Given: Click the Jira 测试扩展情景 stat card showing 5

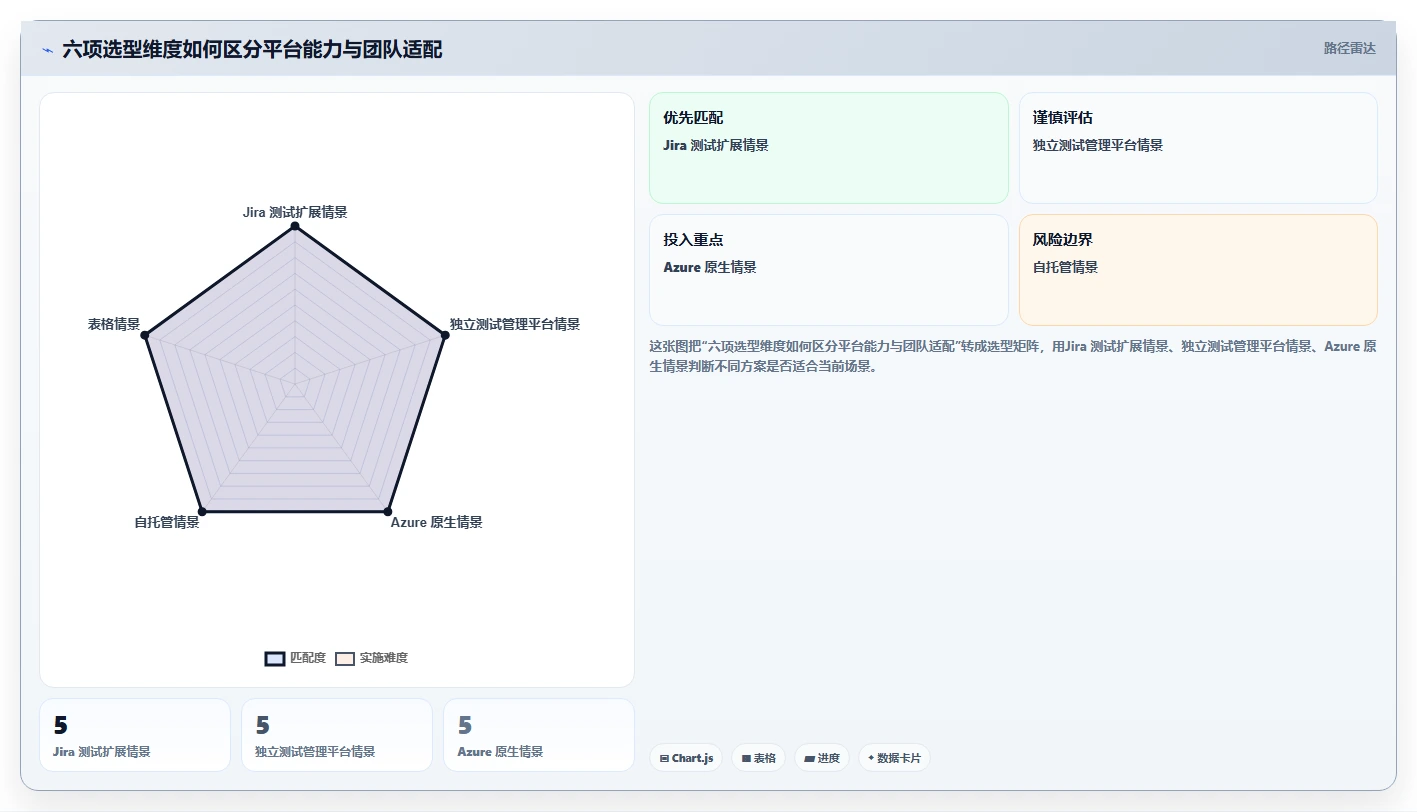Looking at the screenshot, I should tap(135, 735).
